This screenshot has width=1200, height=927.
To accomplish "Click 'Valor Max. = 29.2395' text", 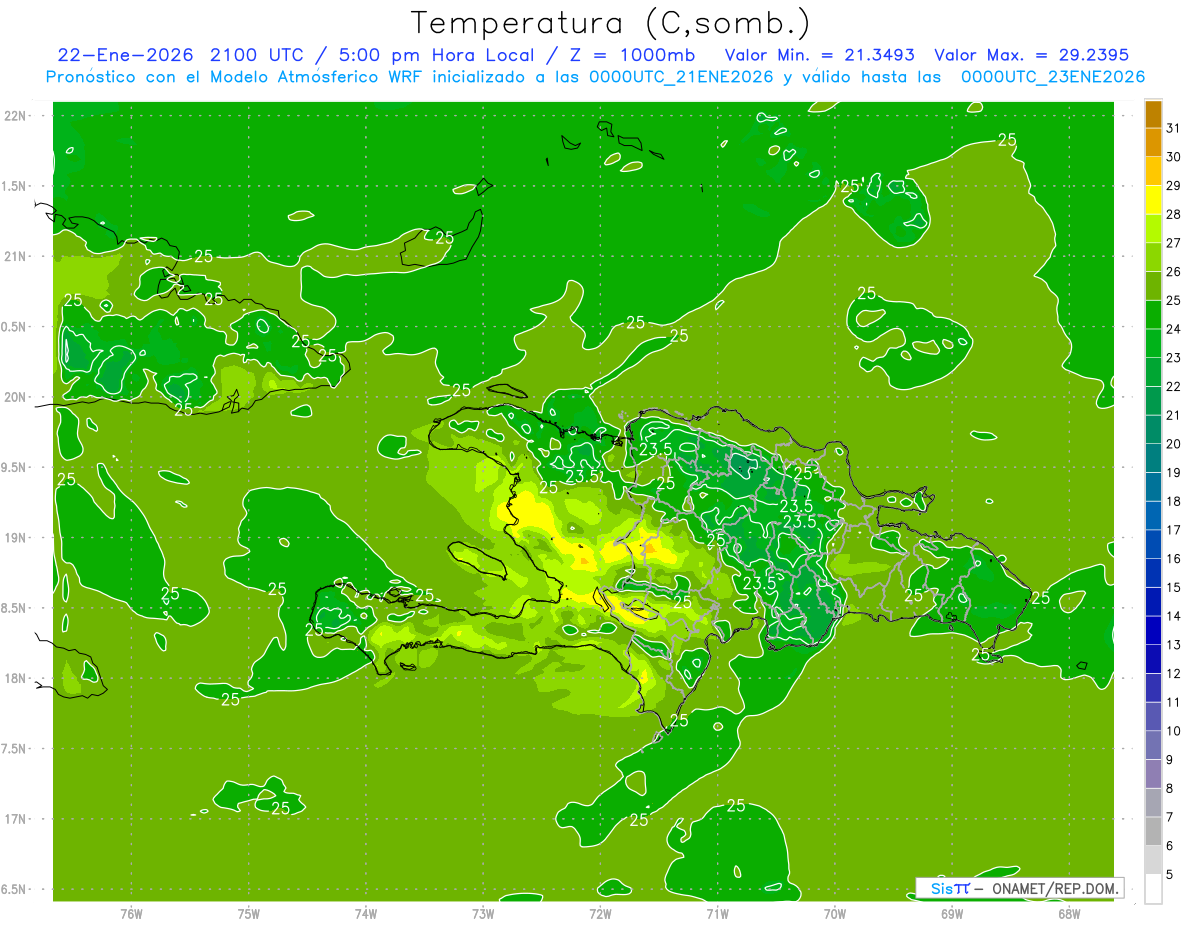I will tap(1031, 55).
